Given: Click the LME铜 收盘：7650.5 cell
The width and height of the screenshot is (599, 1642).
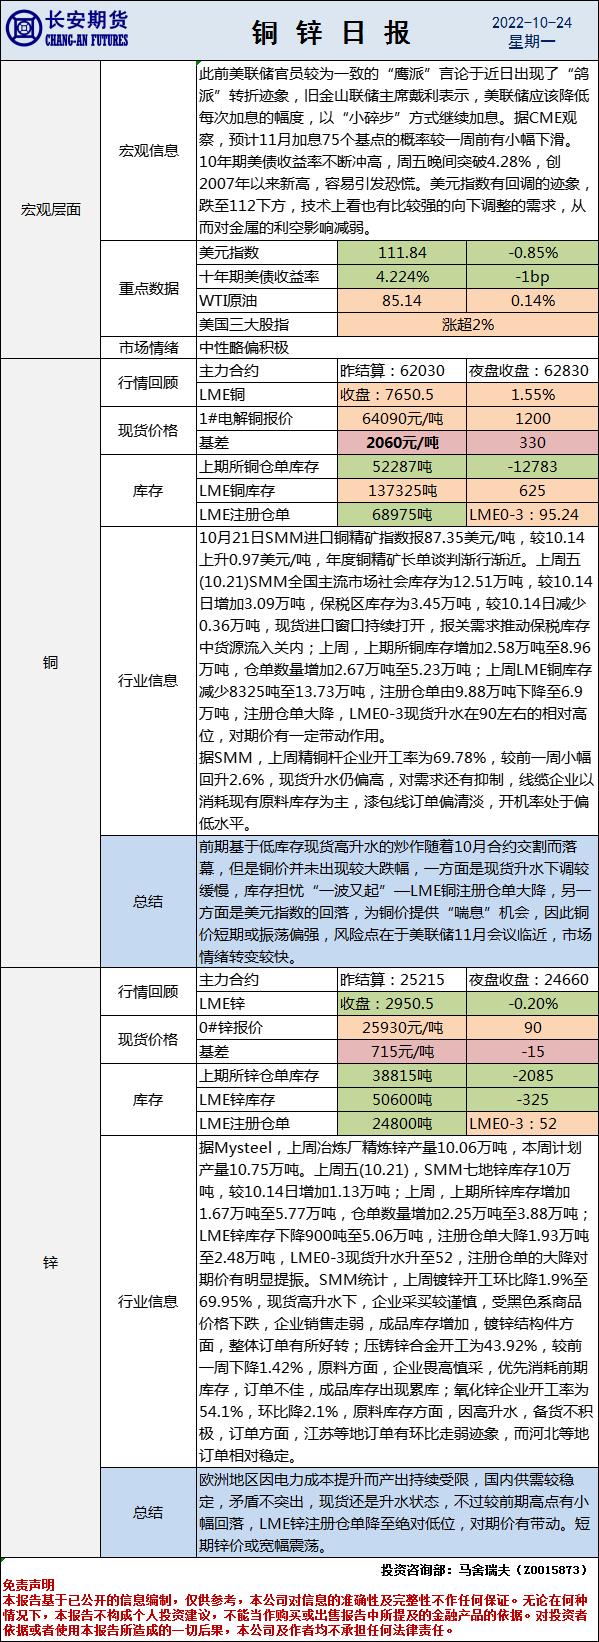Looking at the screenshot, I should [x=402, y=394].
